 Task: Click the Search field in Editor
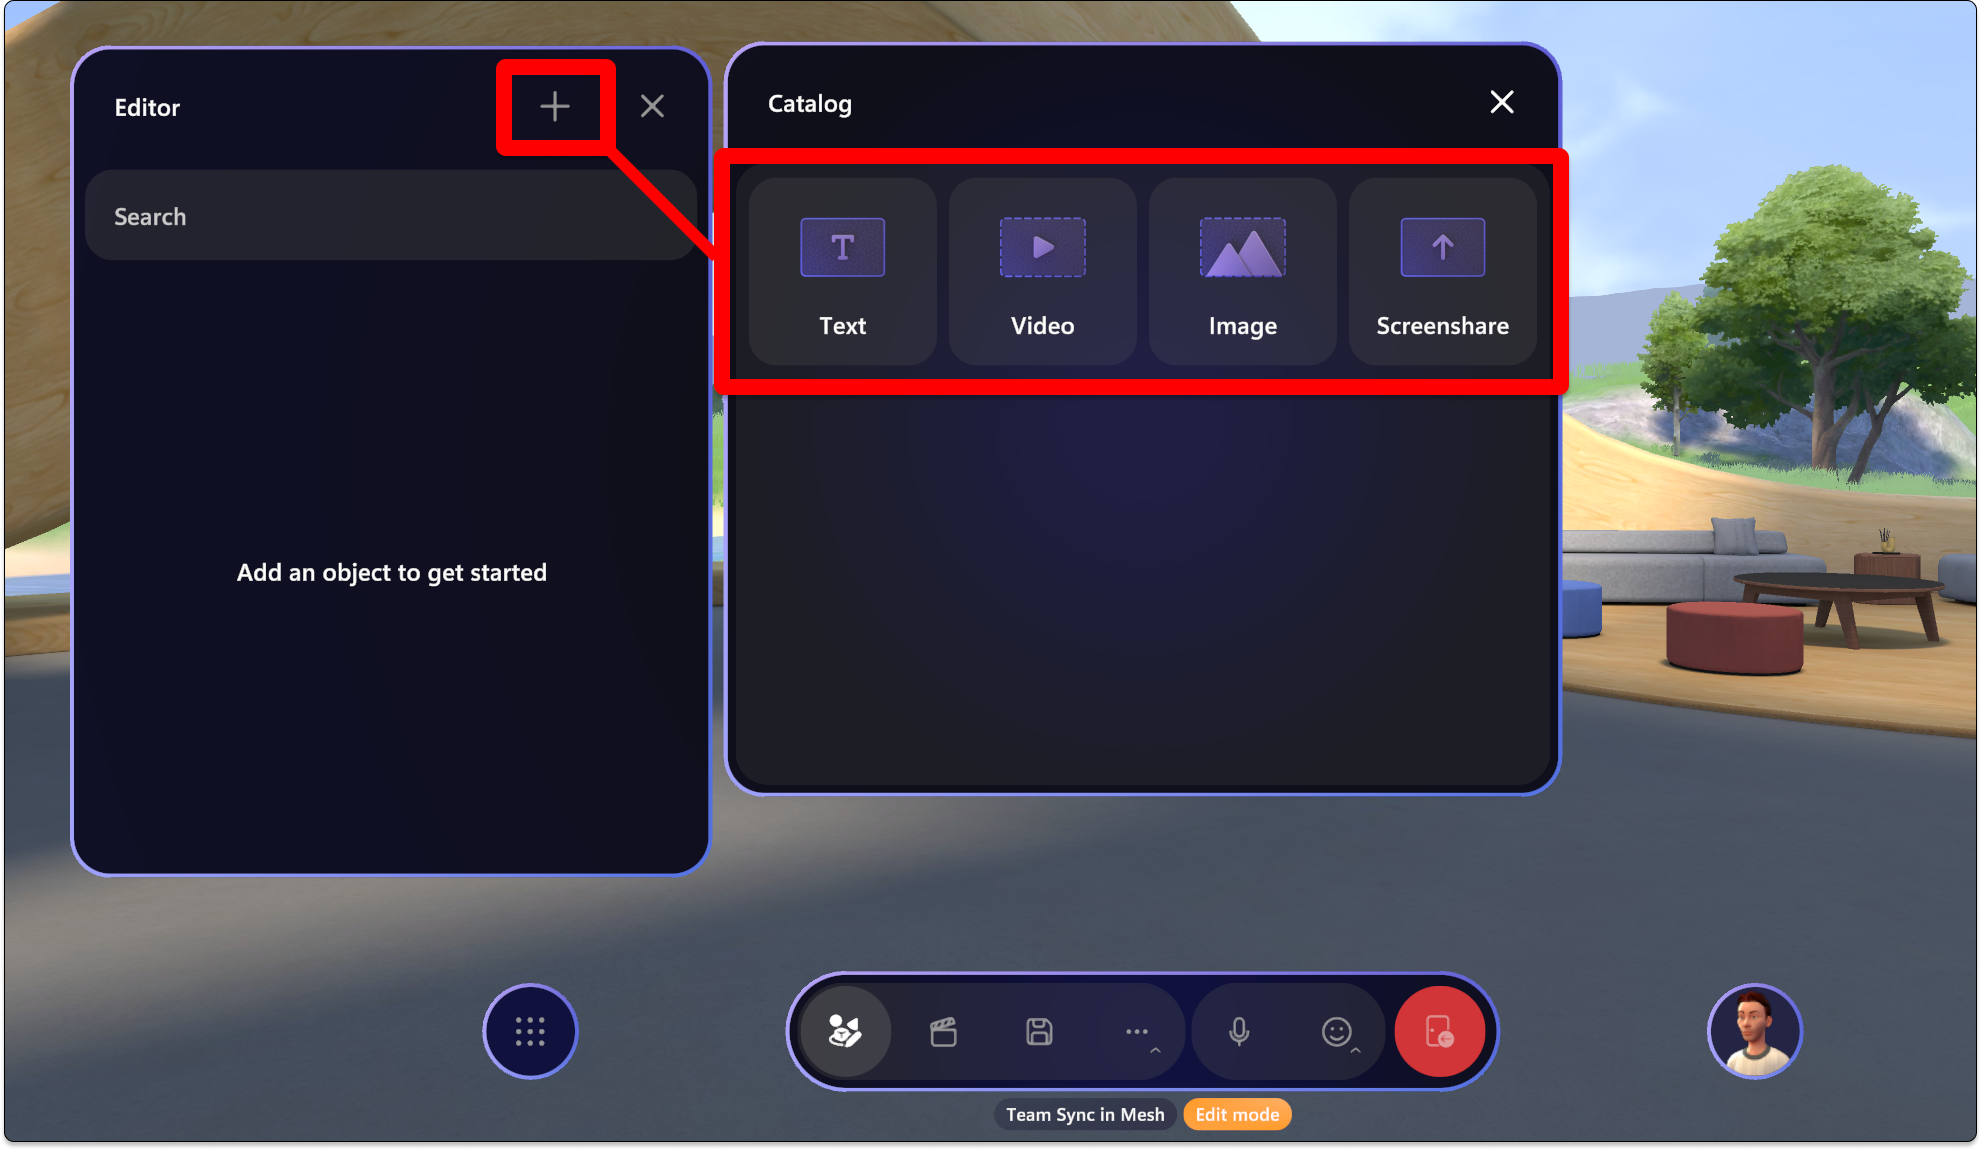389,216
